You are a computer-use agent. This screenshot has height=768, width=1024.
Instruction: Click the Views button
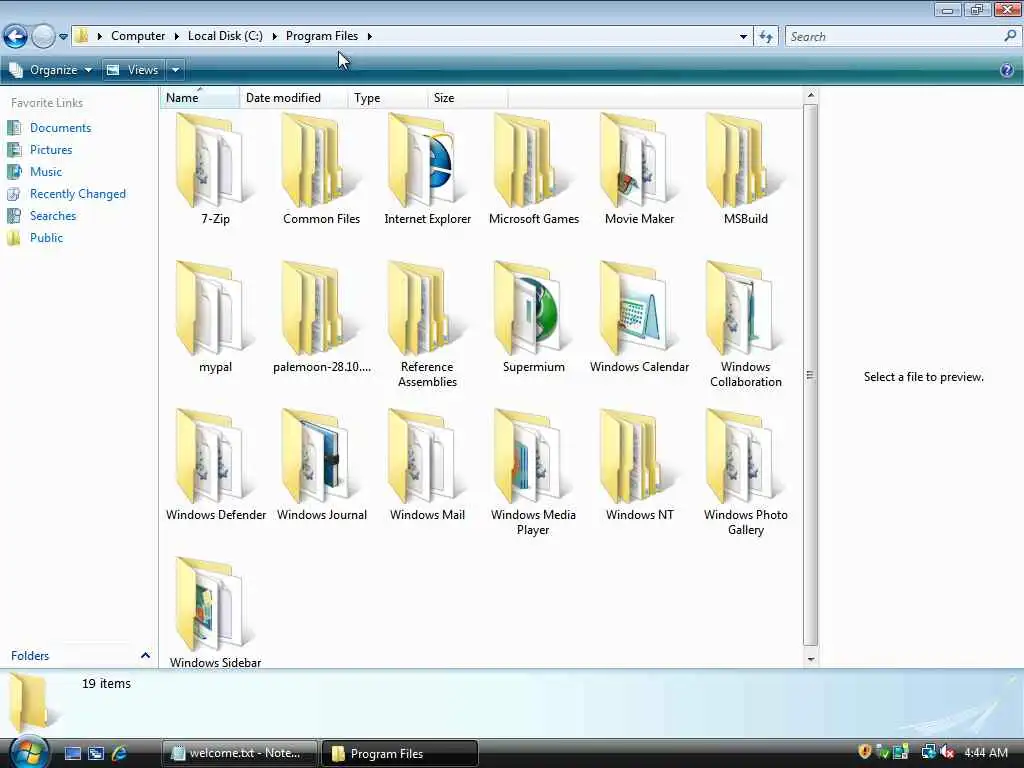pyautogui.click(x=135, y=70)
